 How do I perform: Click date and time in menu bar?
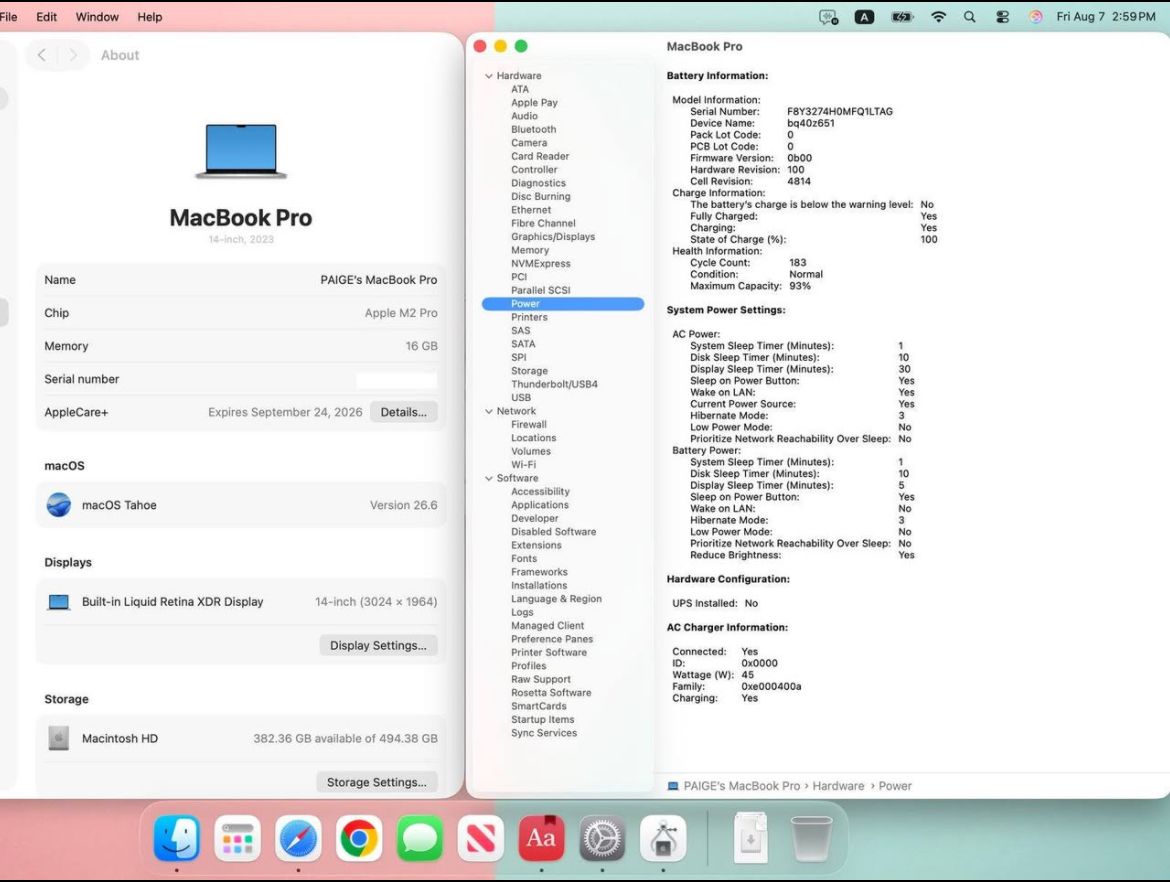click(x=1106, y=16)
